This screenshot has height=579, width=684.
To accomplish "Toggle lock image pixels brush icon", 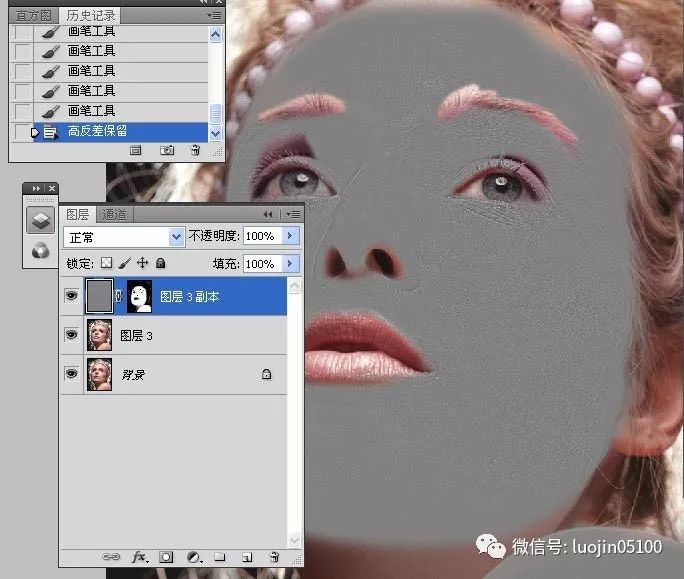I will [124, 263].
